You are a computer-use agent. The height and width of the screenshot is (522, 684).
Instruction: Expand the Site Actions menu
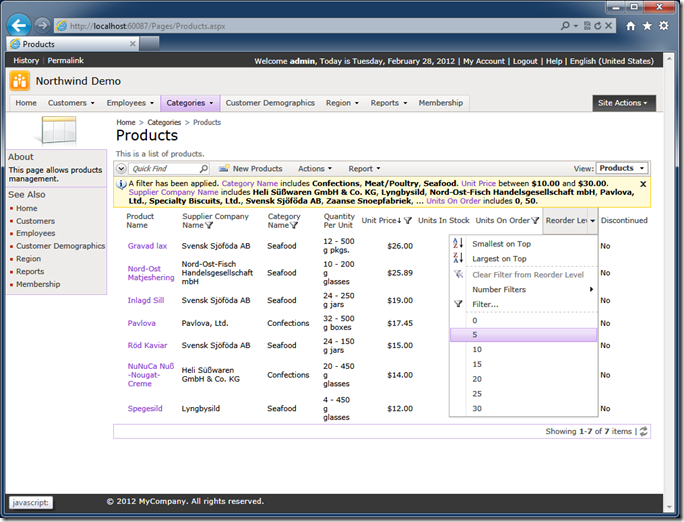point(623,103)
